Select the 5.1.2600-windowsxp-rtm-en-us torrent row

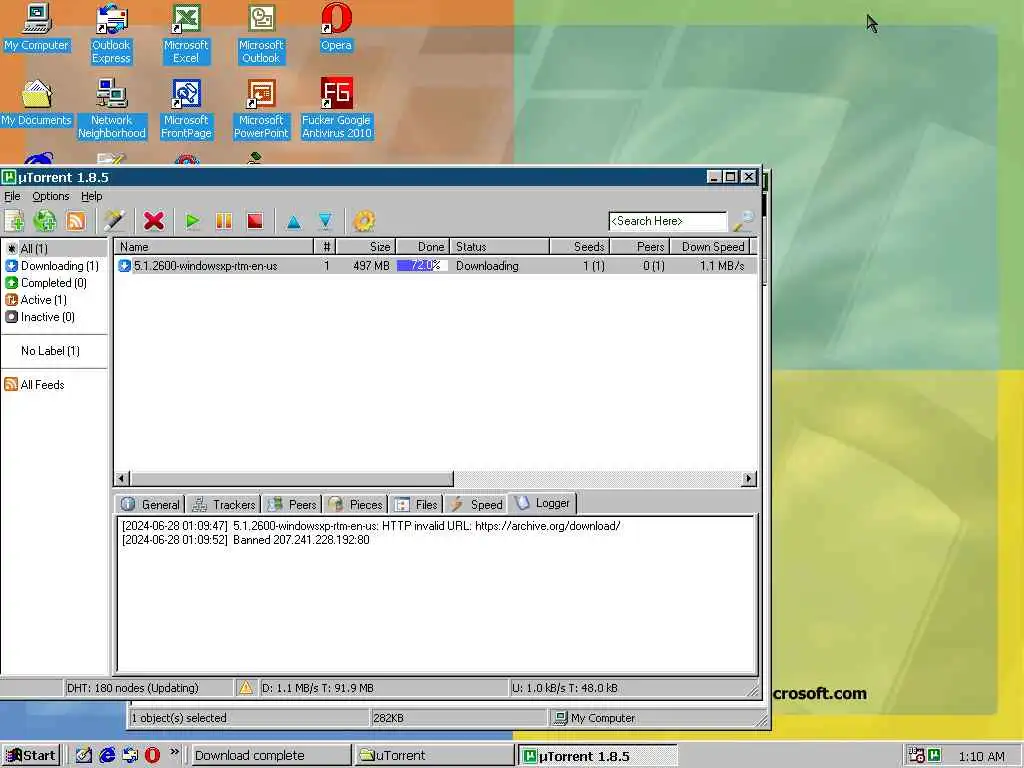pyautogui.click(x=436, y=266)
